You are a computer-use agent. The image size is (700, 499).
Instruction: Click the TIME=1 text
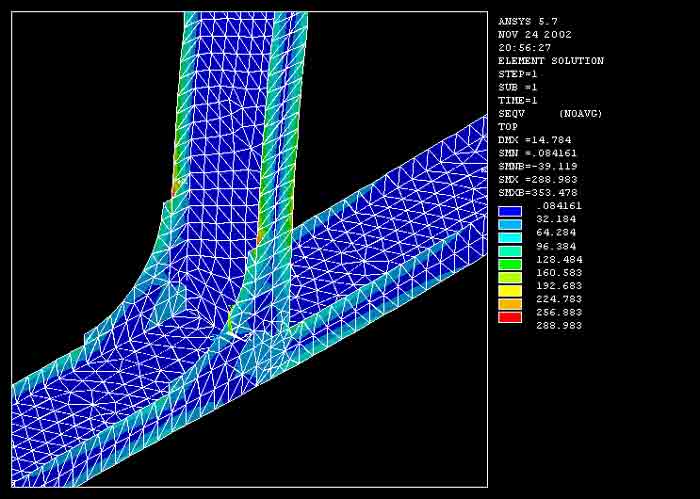(x=517, y=100)
